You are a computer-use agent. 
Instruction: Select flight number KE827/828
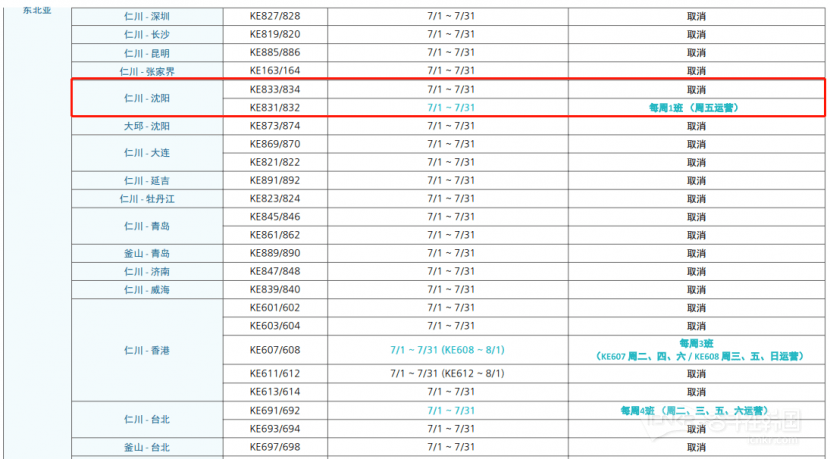[274, 17]
